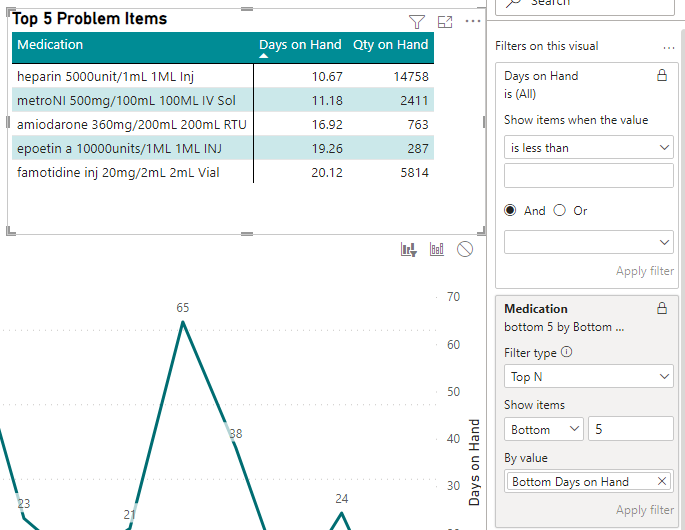This screenshot has width=685, height=530.
Task: Click the 65 data label on line chart
Action: pyautogui.click(x=183, y=308)
